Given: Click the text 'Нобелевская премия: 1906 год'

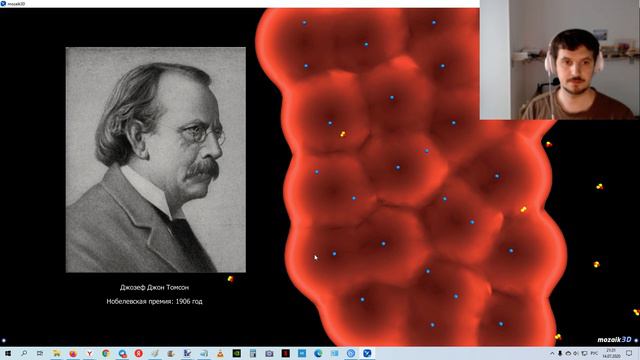Looking at the screenshot, I should 154,301.
